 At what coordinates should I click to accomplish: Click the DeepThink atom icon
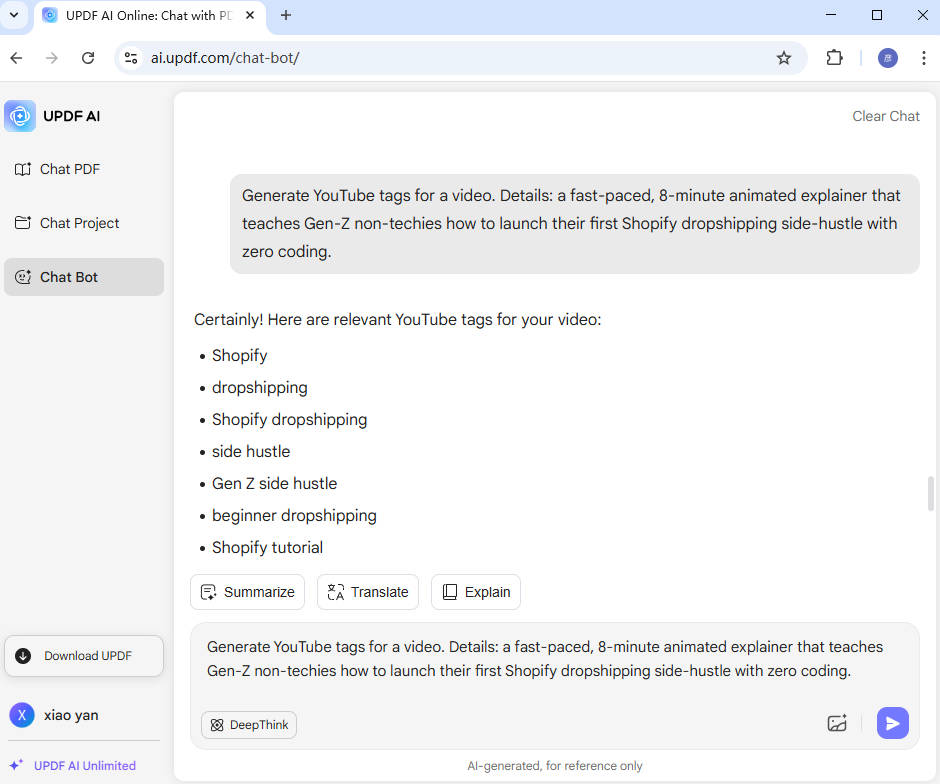click(217, 725)
